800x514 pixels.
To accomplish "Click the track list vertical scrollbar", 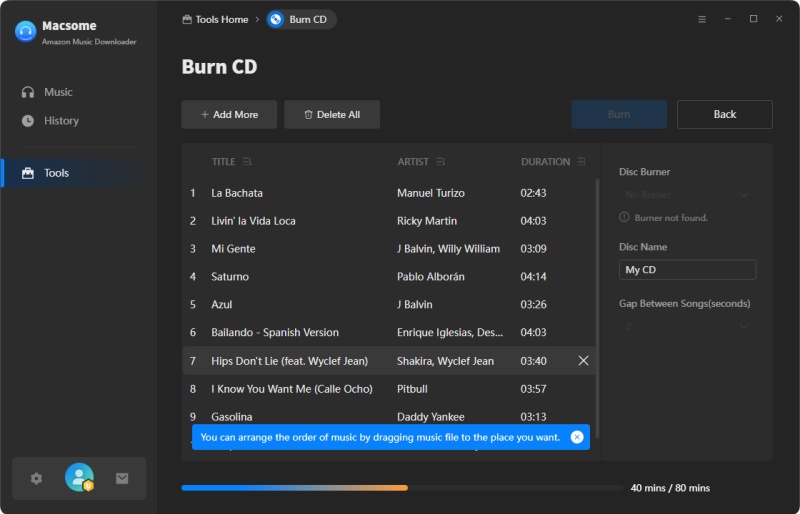I will pyautogui.click(x=597, y=308).
